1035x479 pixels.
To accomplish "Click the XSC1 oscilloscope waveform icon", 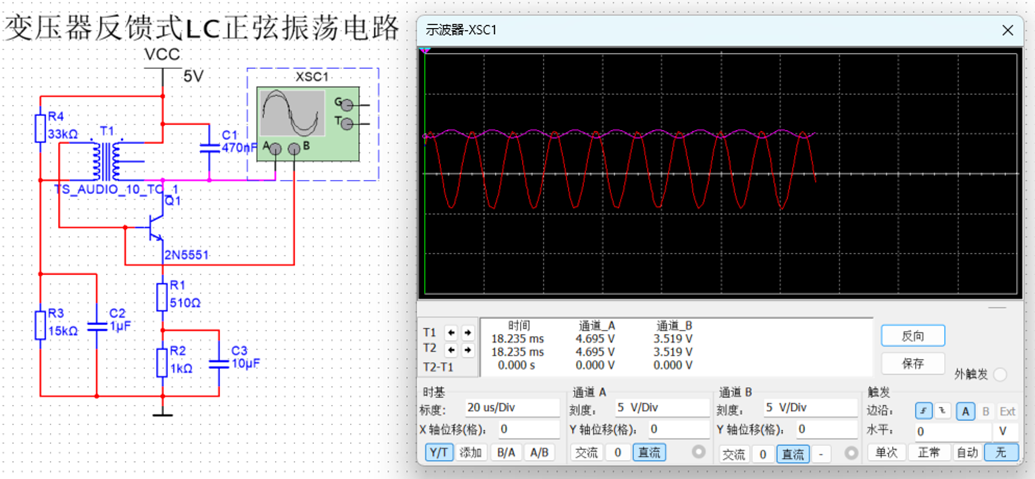I will coord(292,114).
